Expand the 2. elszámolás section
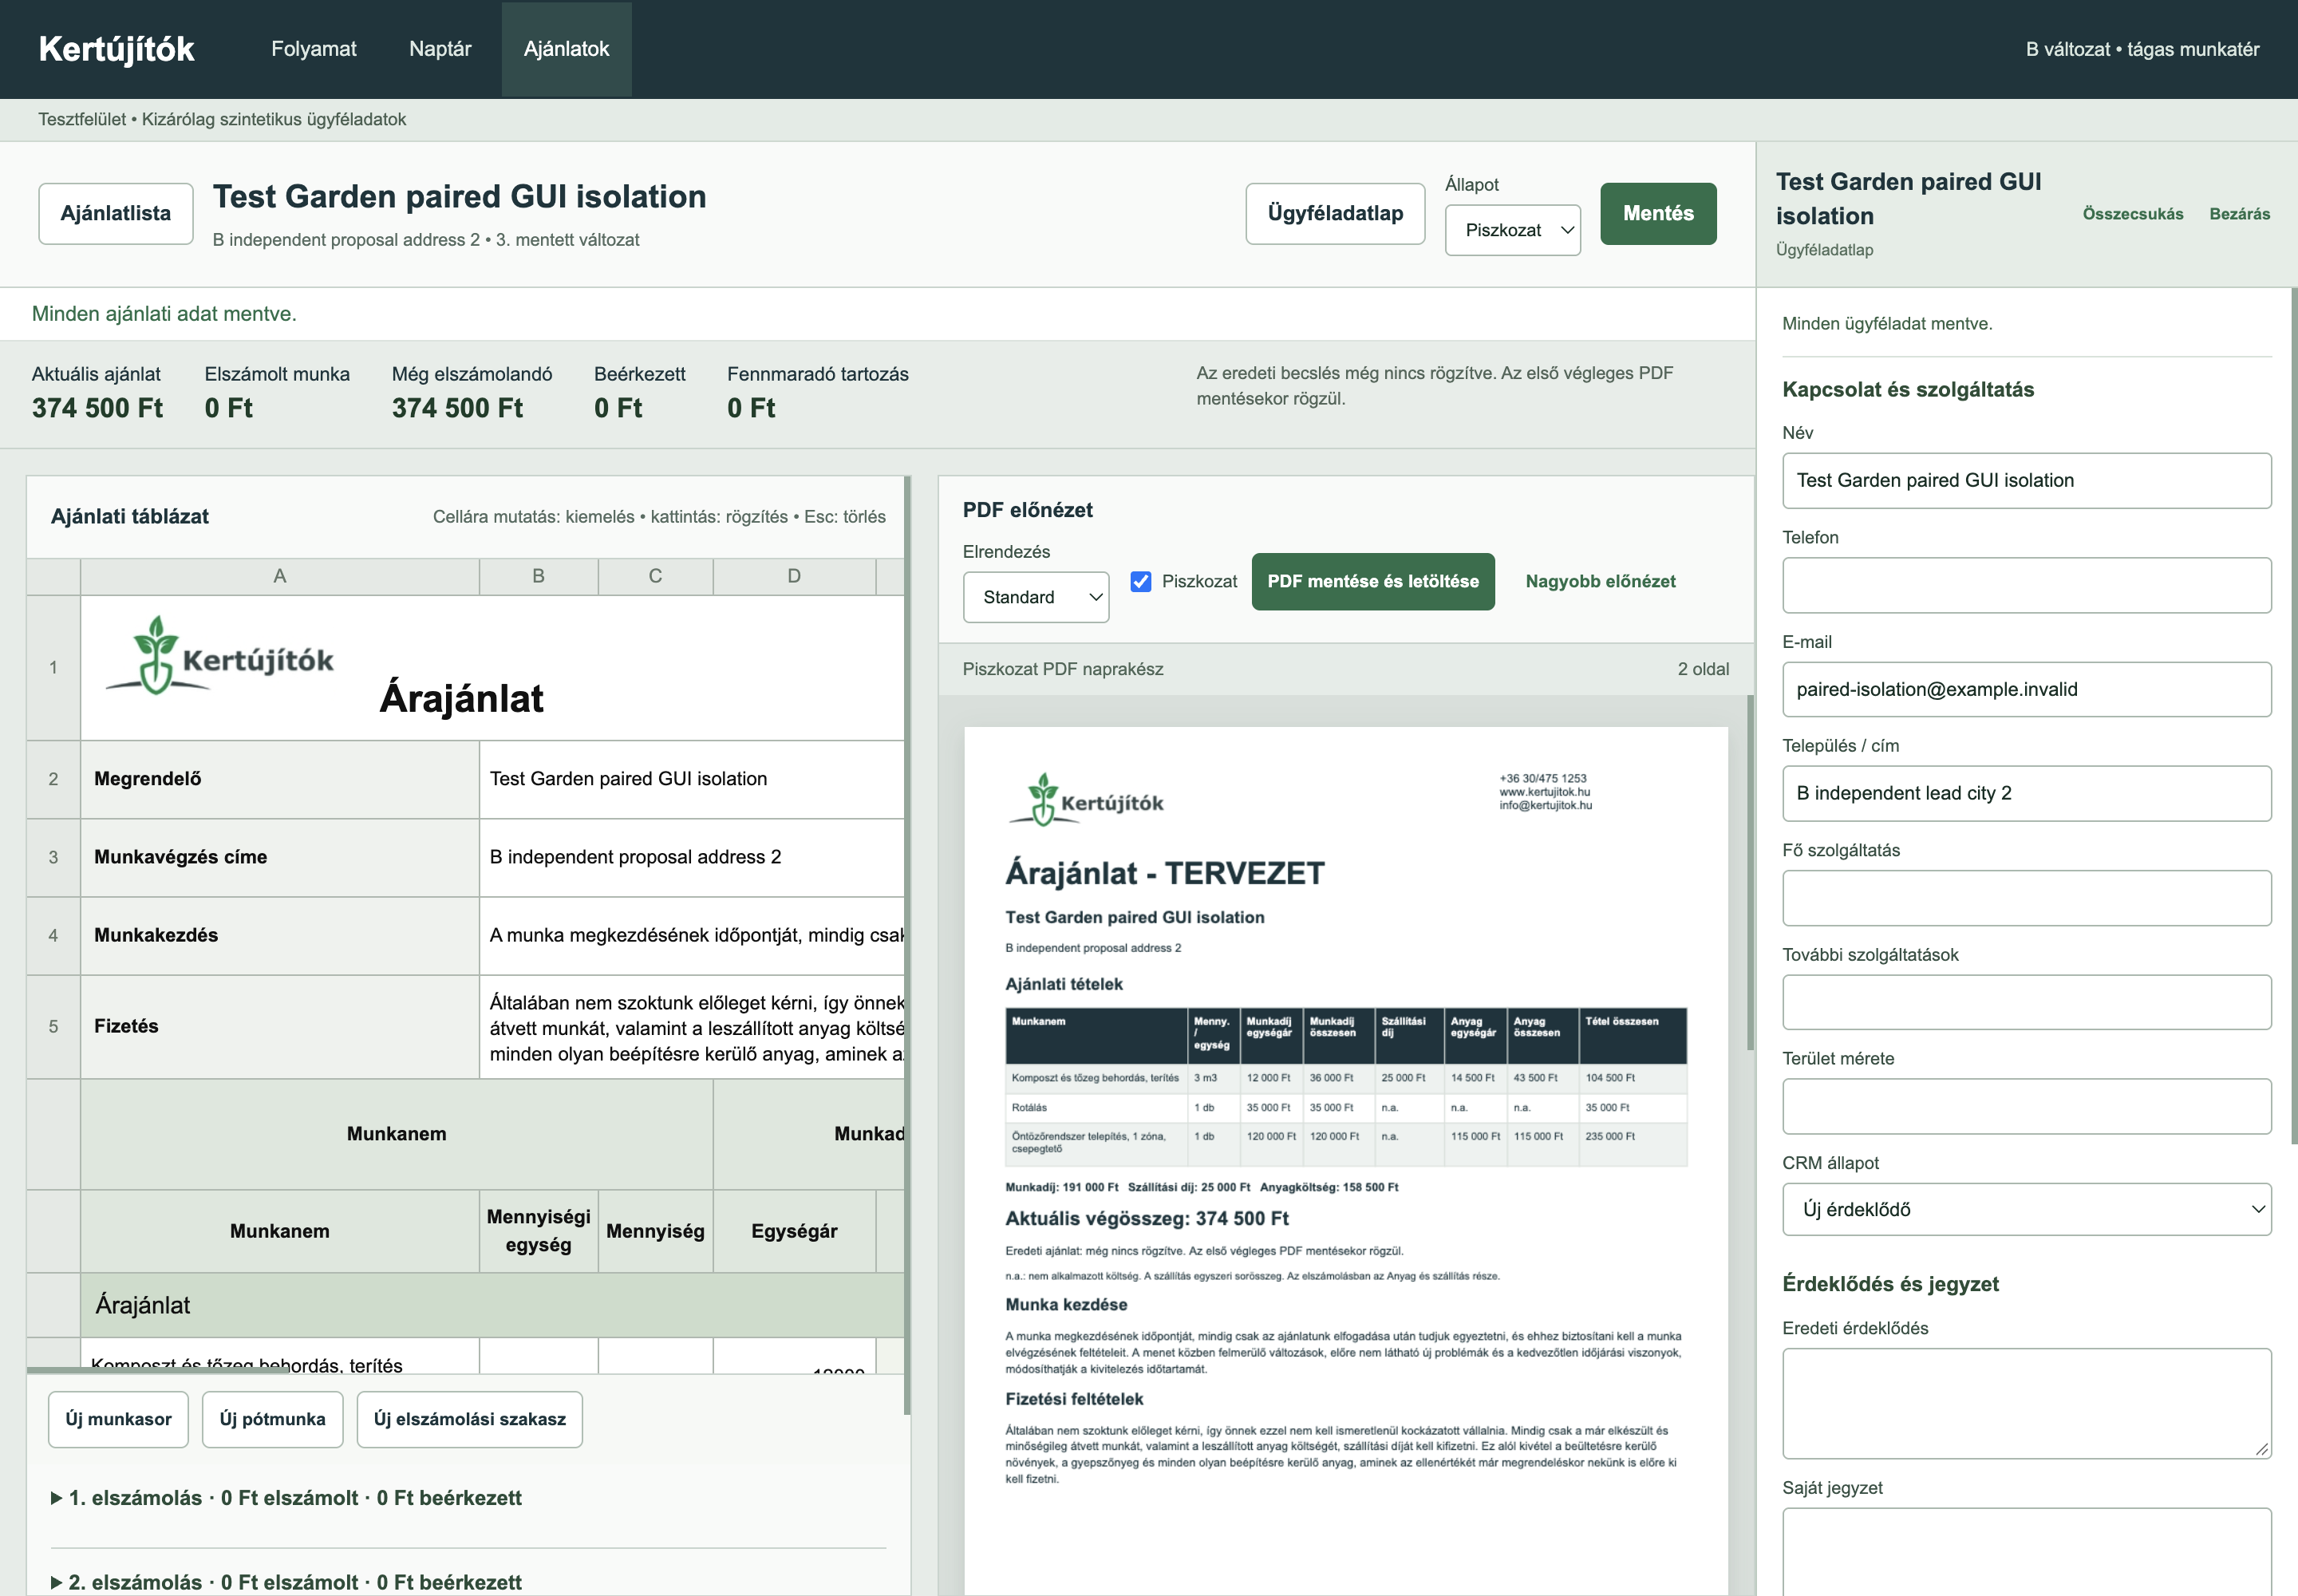This screenshot has height=1596, width=2298. click(286, 1581)
